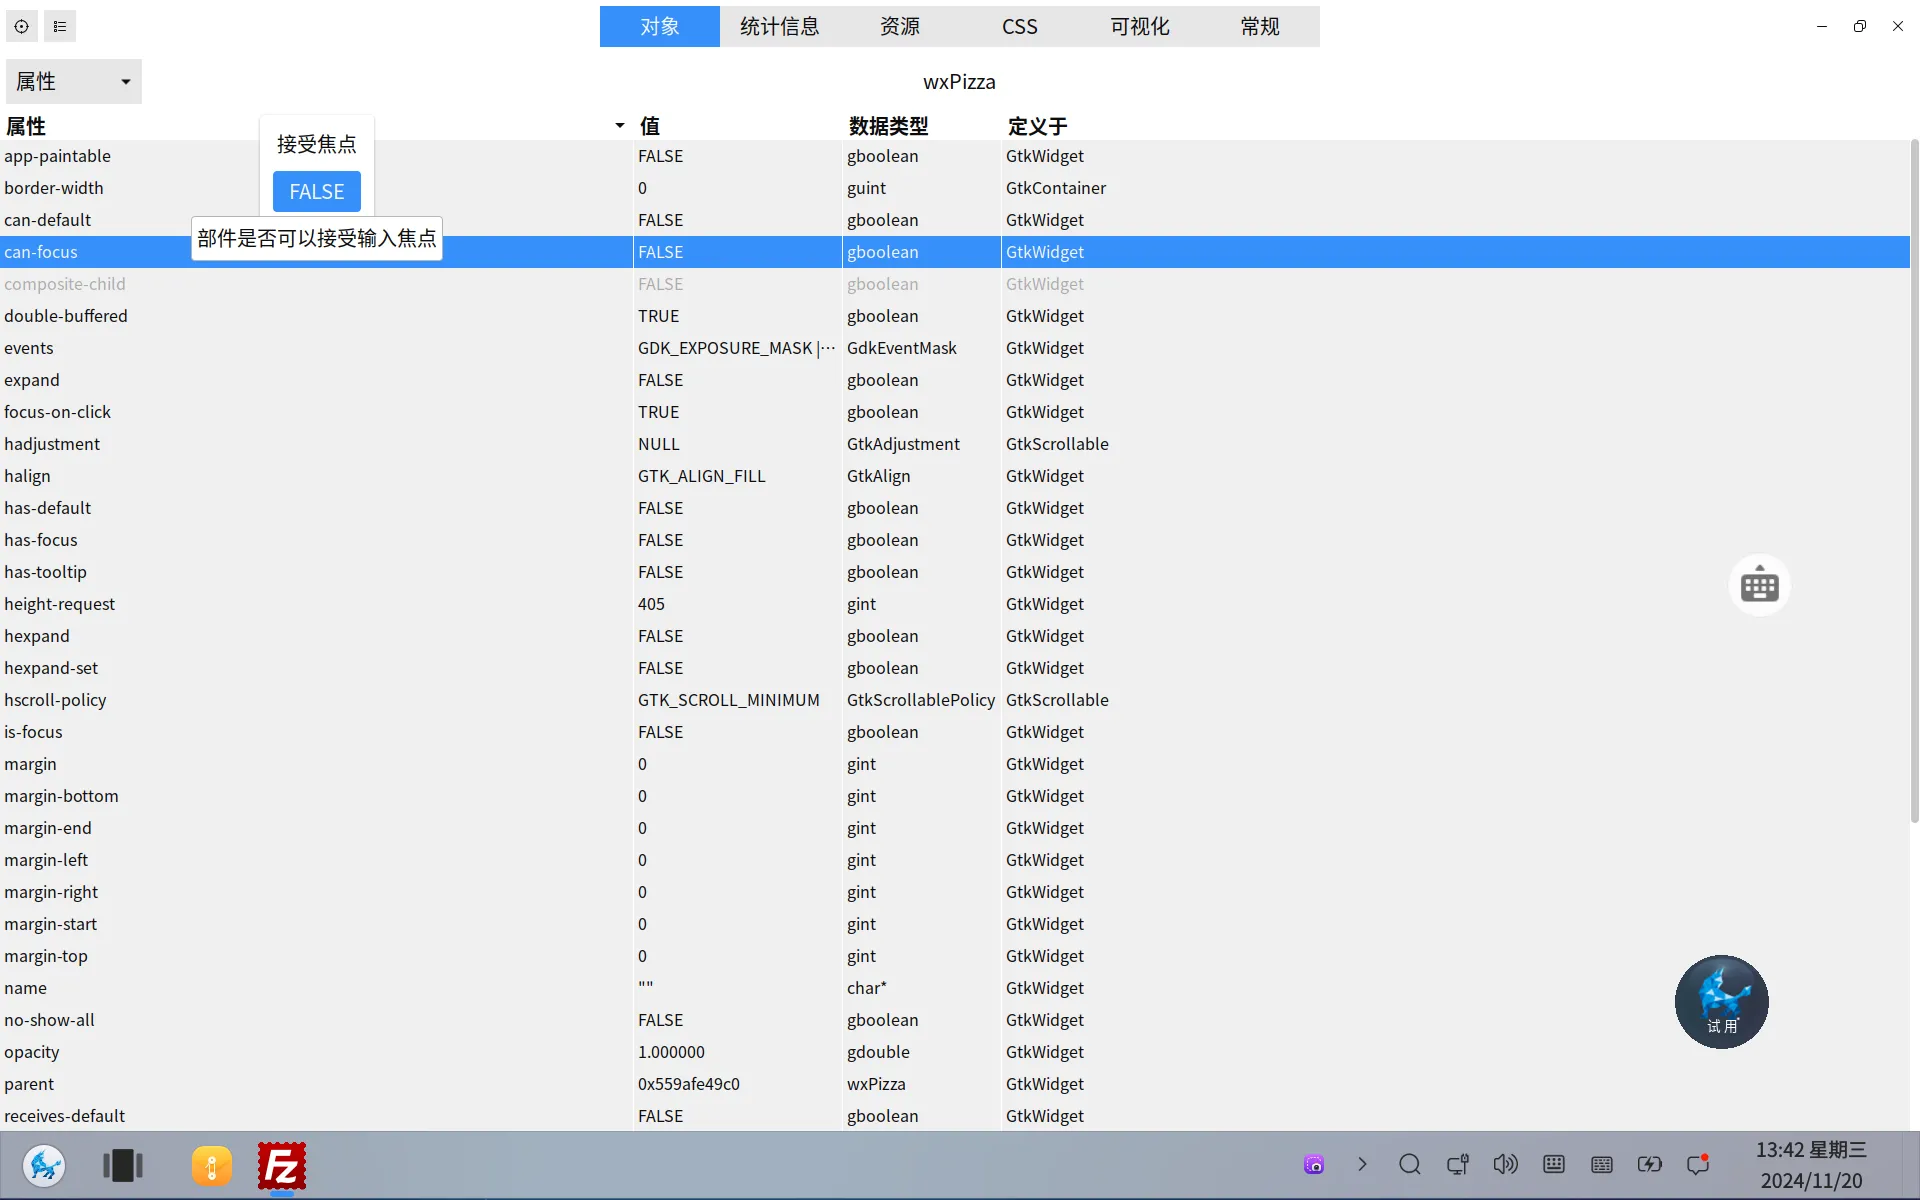The image size is (1920, 1200).
Task: Select the margin-bottom property row
Action: (955, 796)
